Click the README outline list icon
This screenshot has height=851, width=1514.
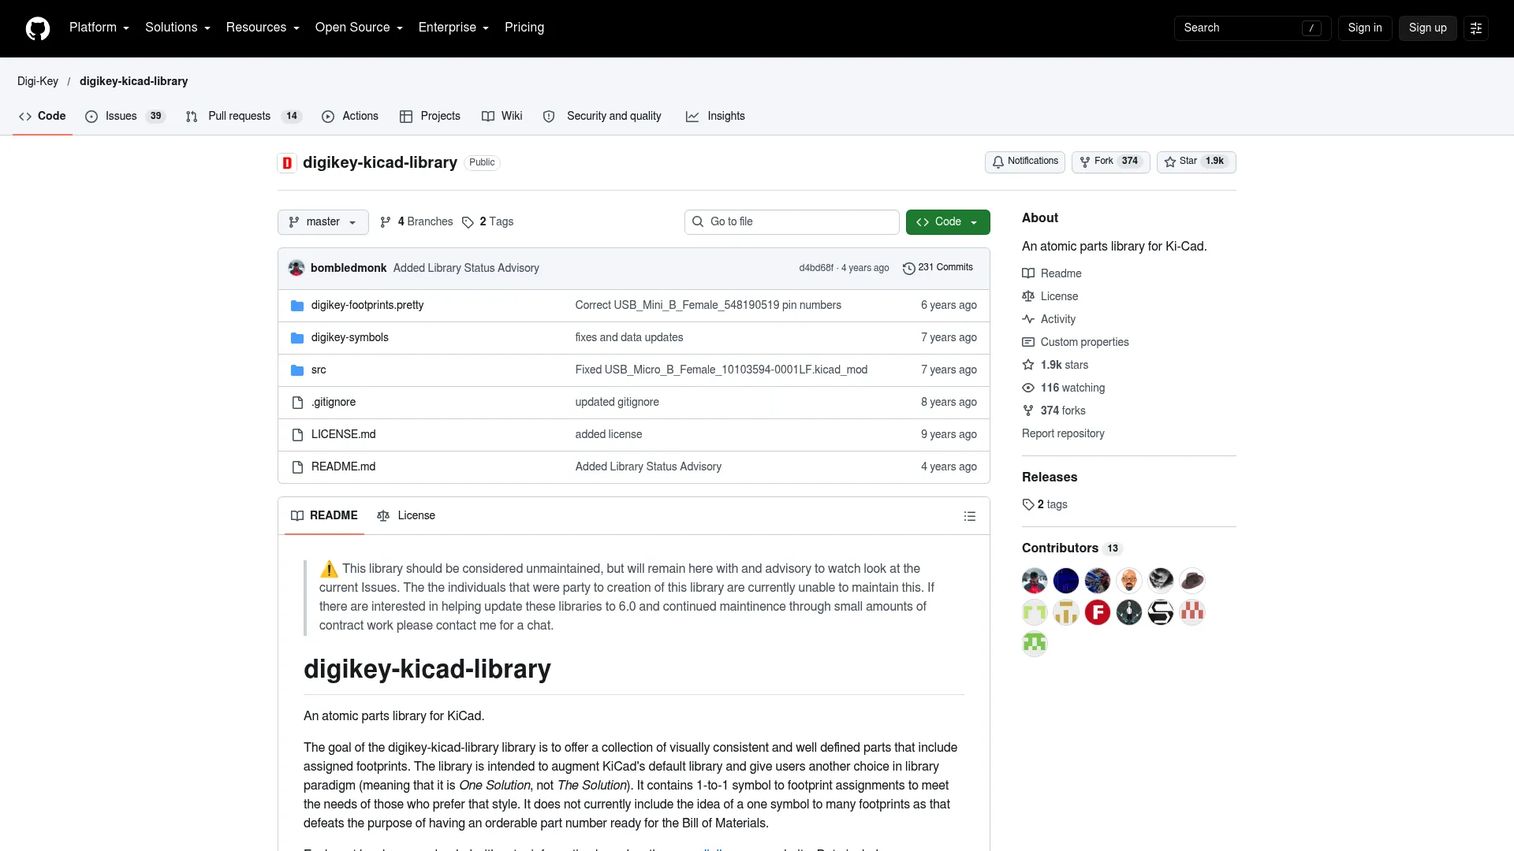pyautogui.click(x=969, y=516)
